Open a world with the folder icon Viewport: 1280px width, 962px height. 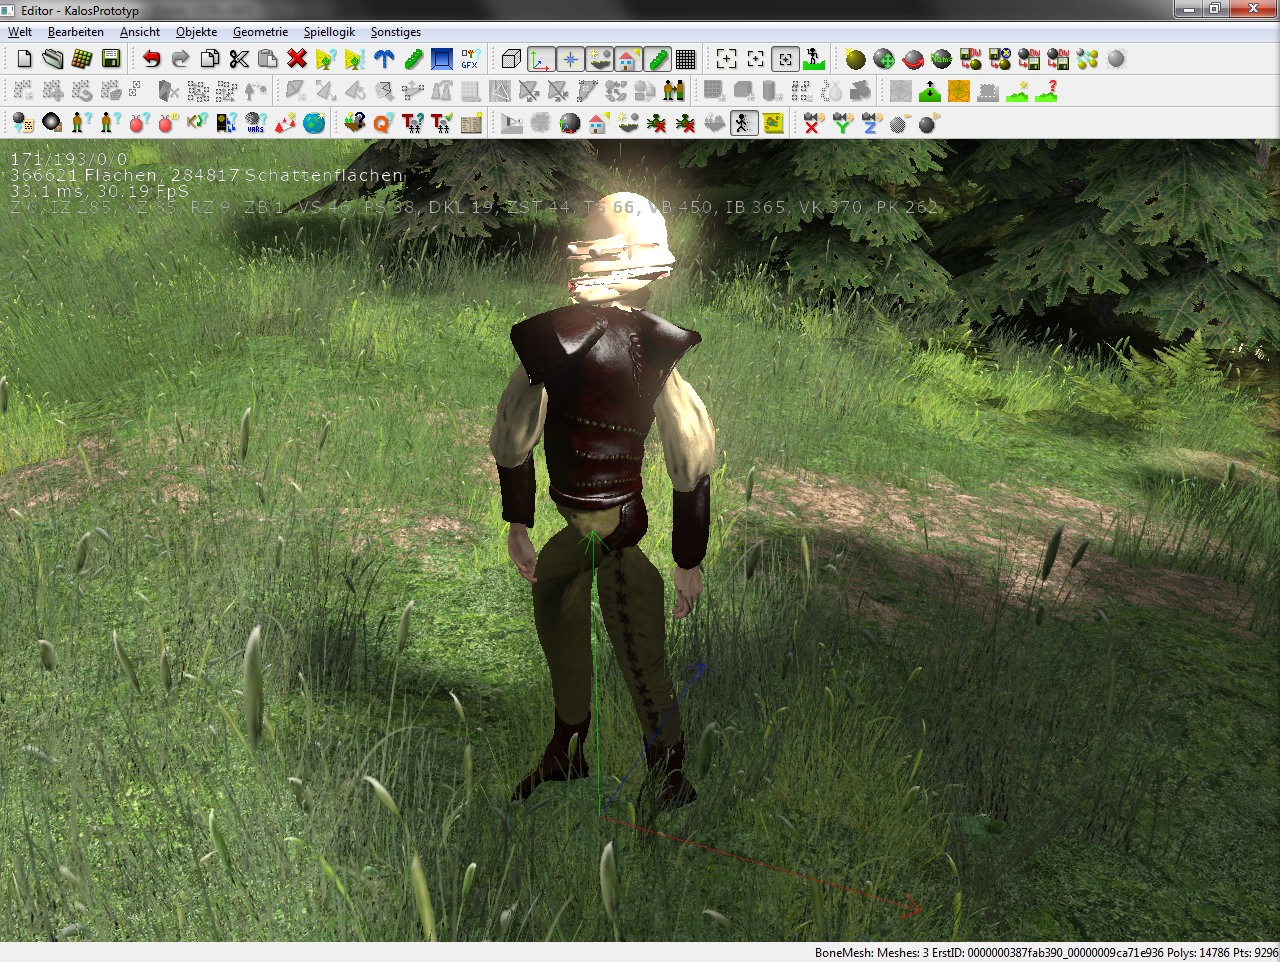53,59
